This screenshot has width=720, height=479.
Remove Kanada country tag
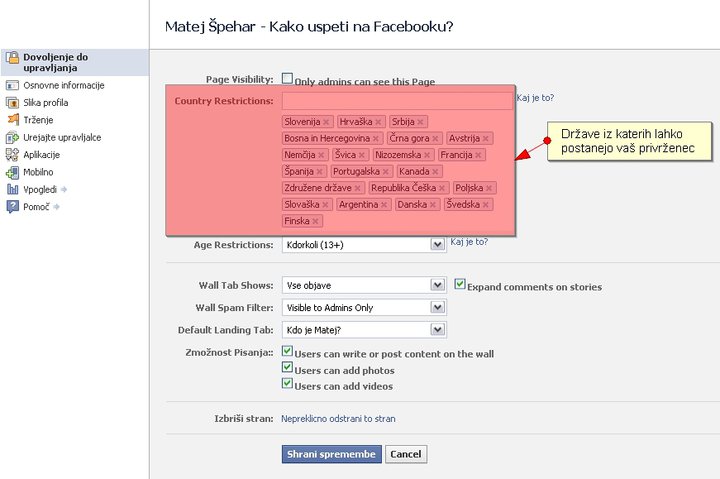[435, 172]
